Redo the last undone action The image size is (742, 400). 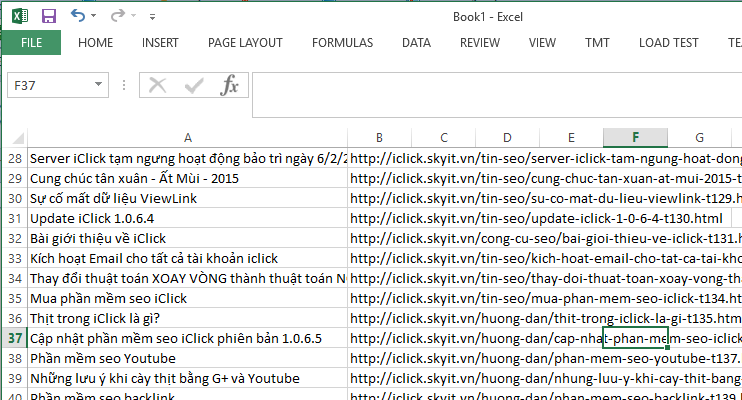[x=117, y=16]
